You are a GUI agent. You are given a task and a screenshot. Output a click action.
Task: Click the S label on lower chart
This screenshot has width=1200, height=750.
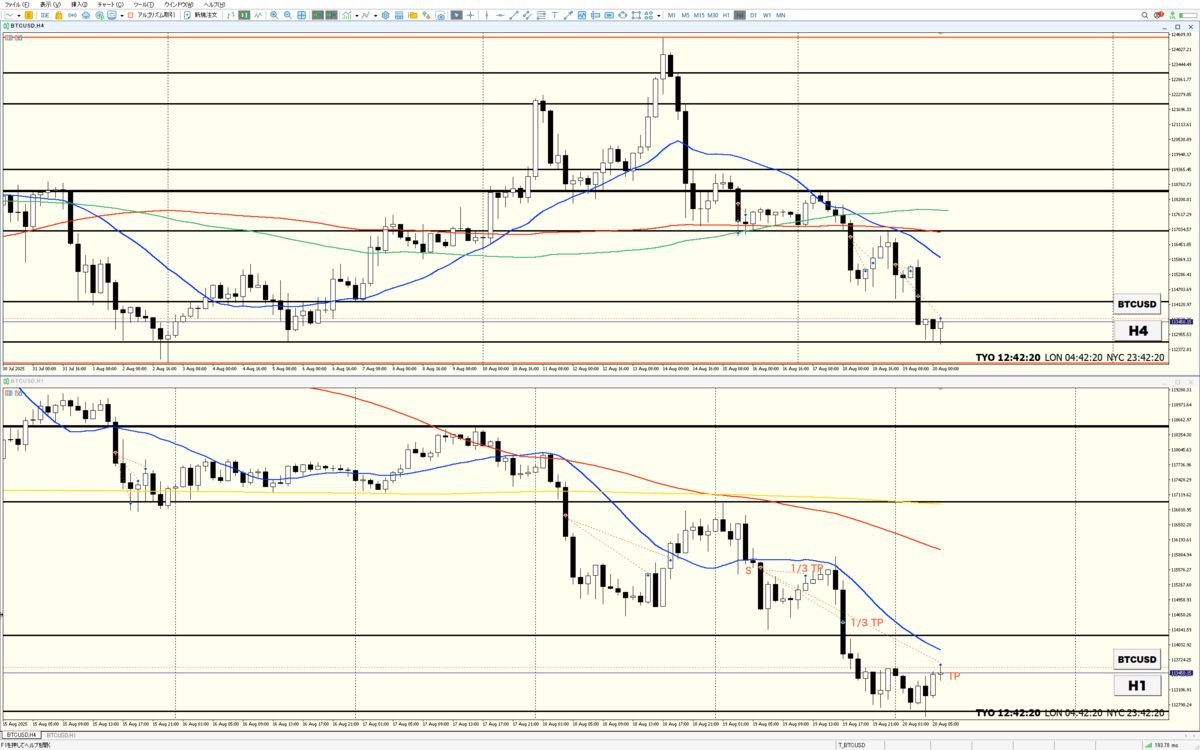pyautogui.click(x=748, y=570)
